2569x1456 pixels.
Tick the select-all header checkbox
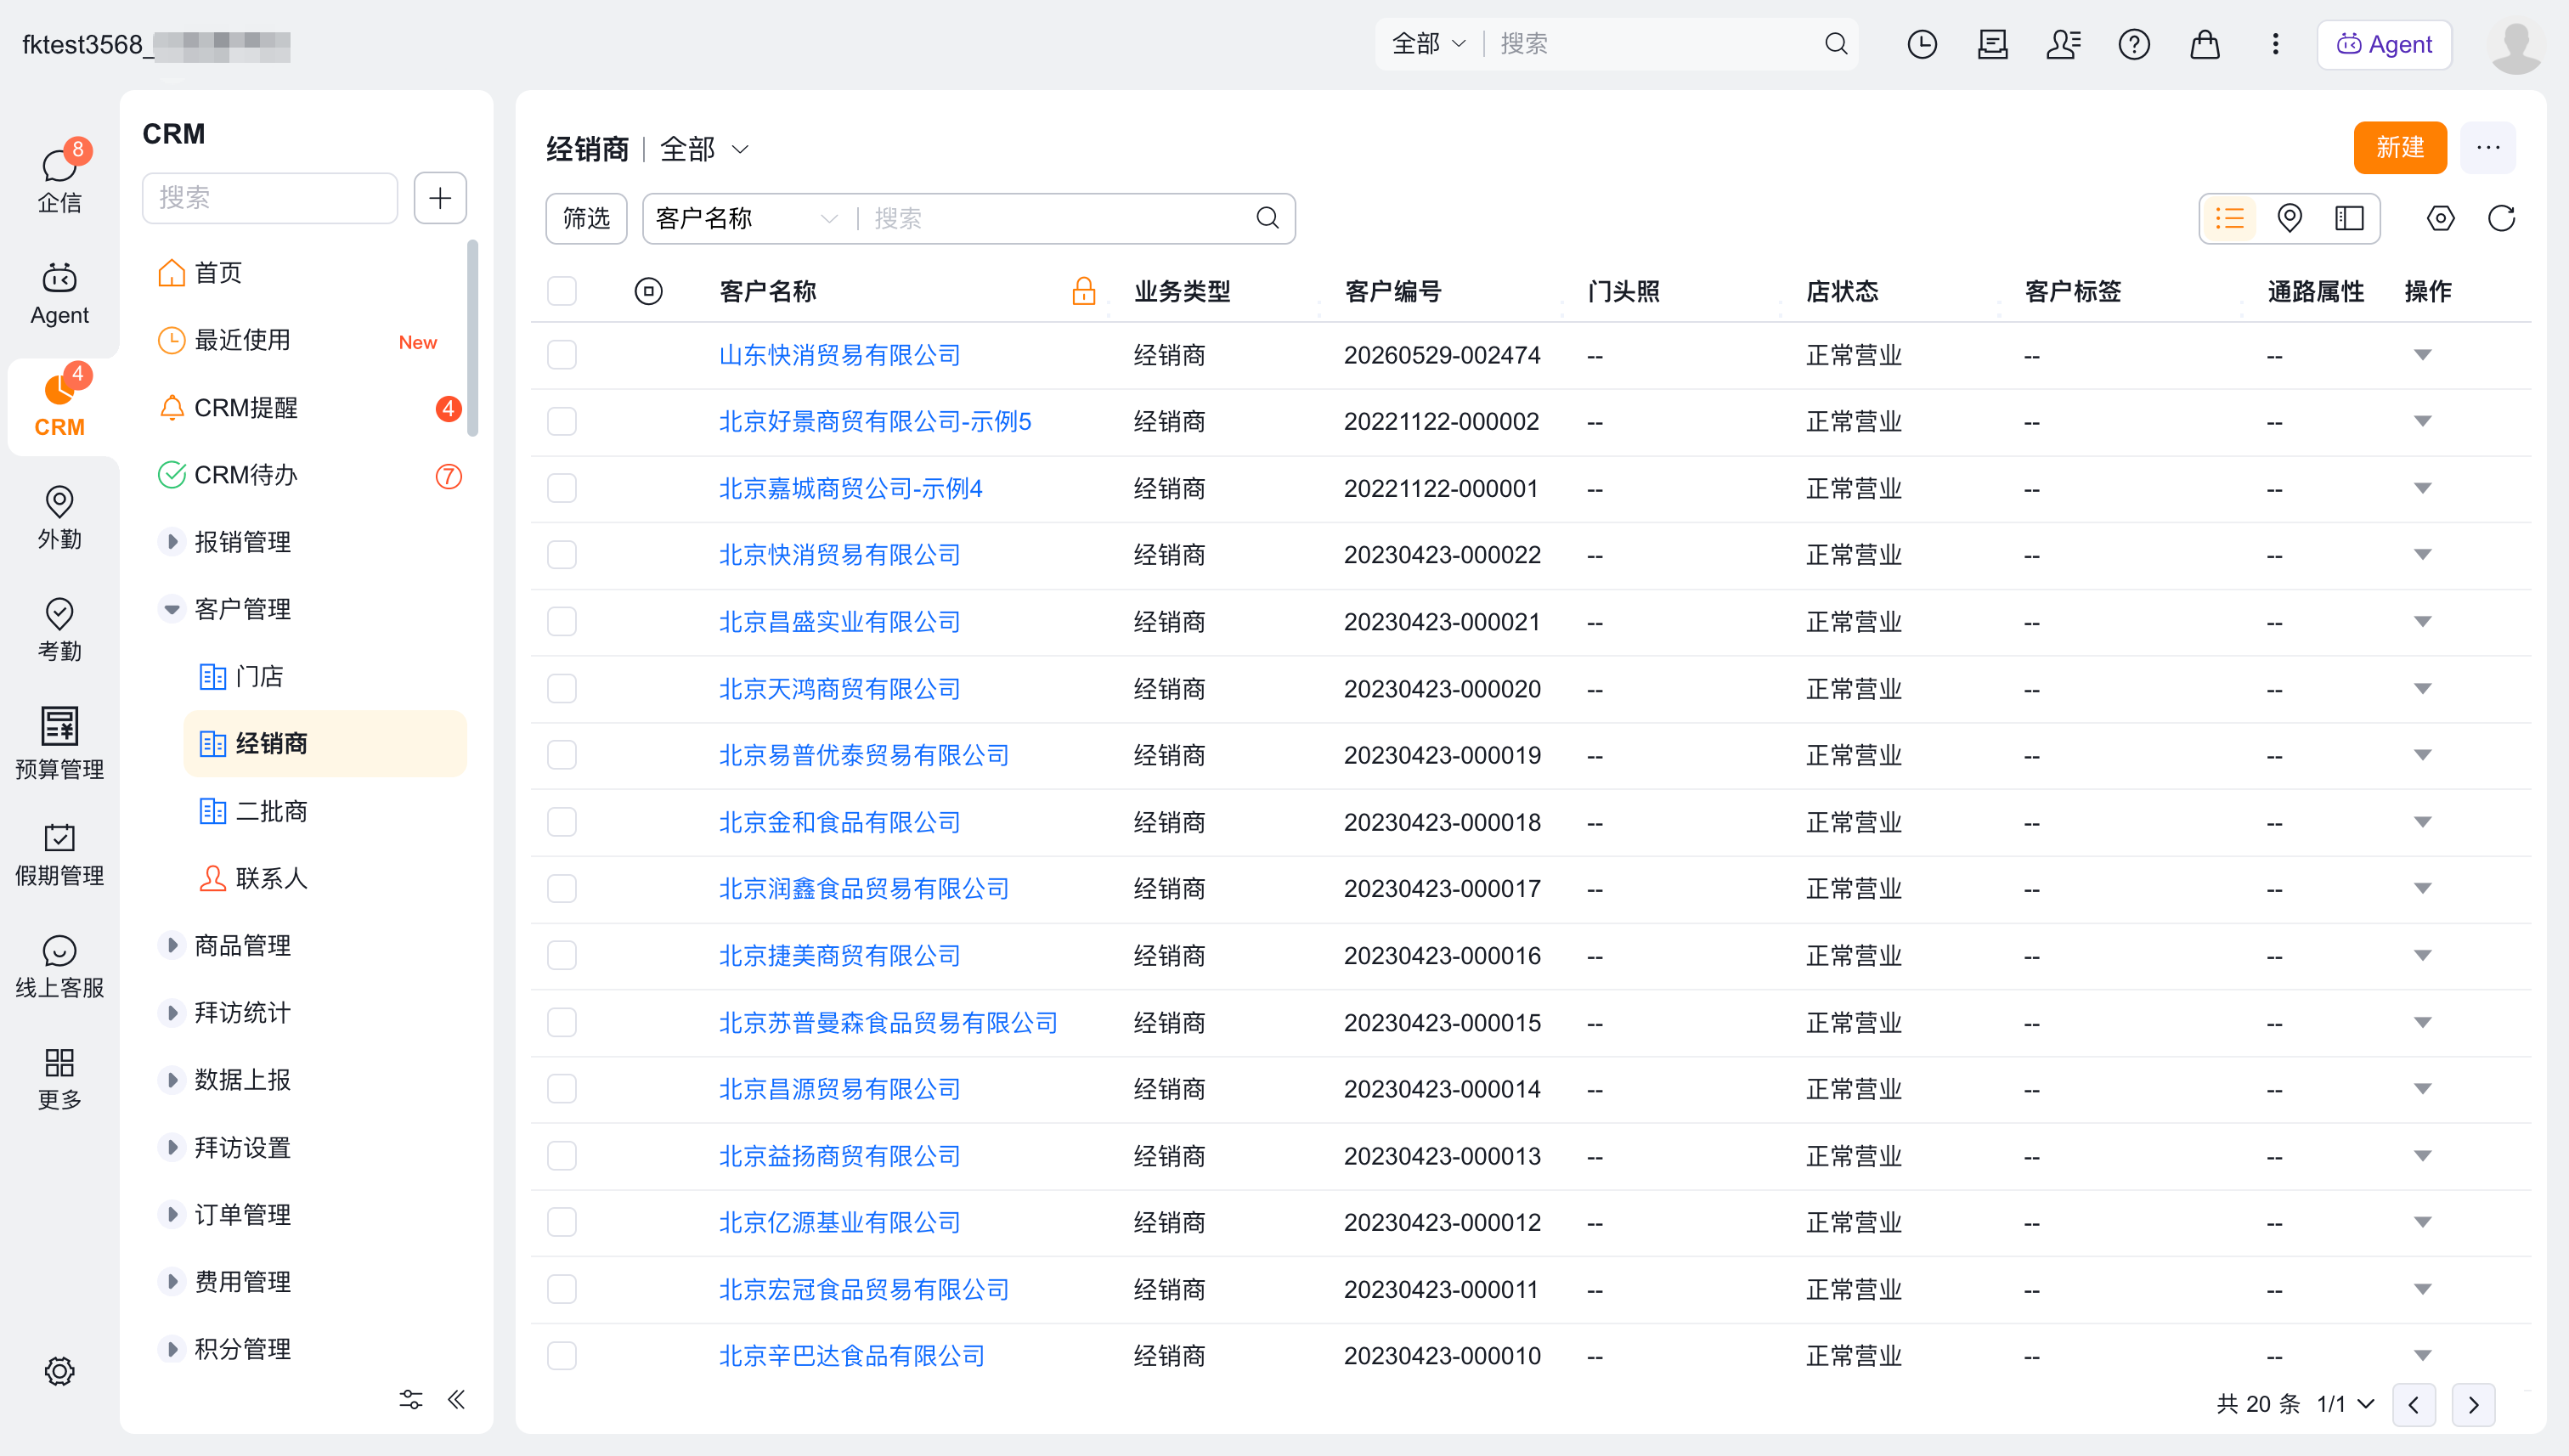pyautogui.click(x=562, y=291)
